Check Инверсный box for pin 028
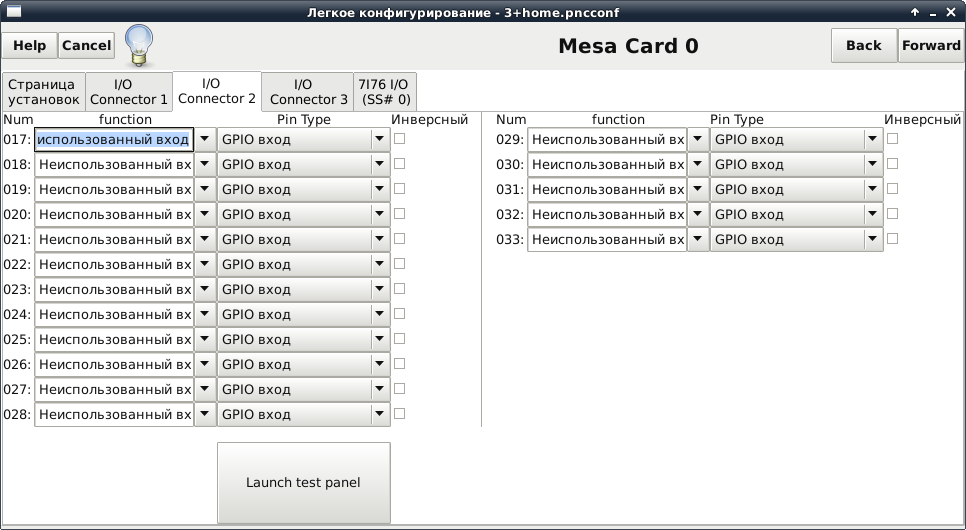The height and width of the screenshot is (530, 966). (x=399, y=414)
